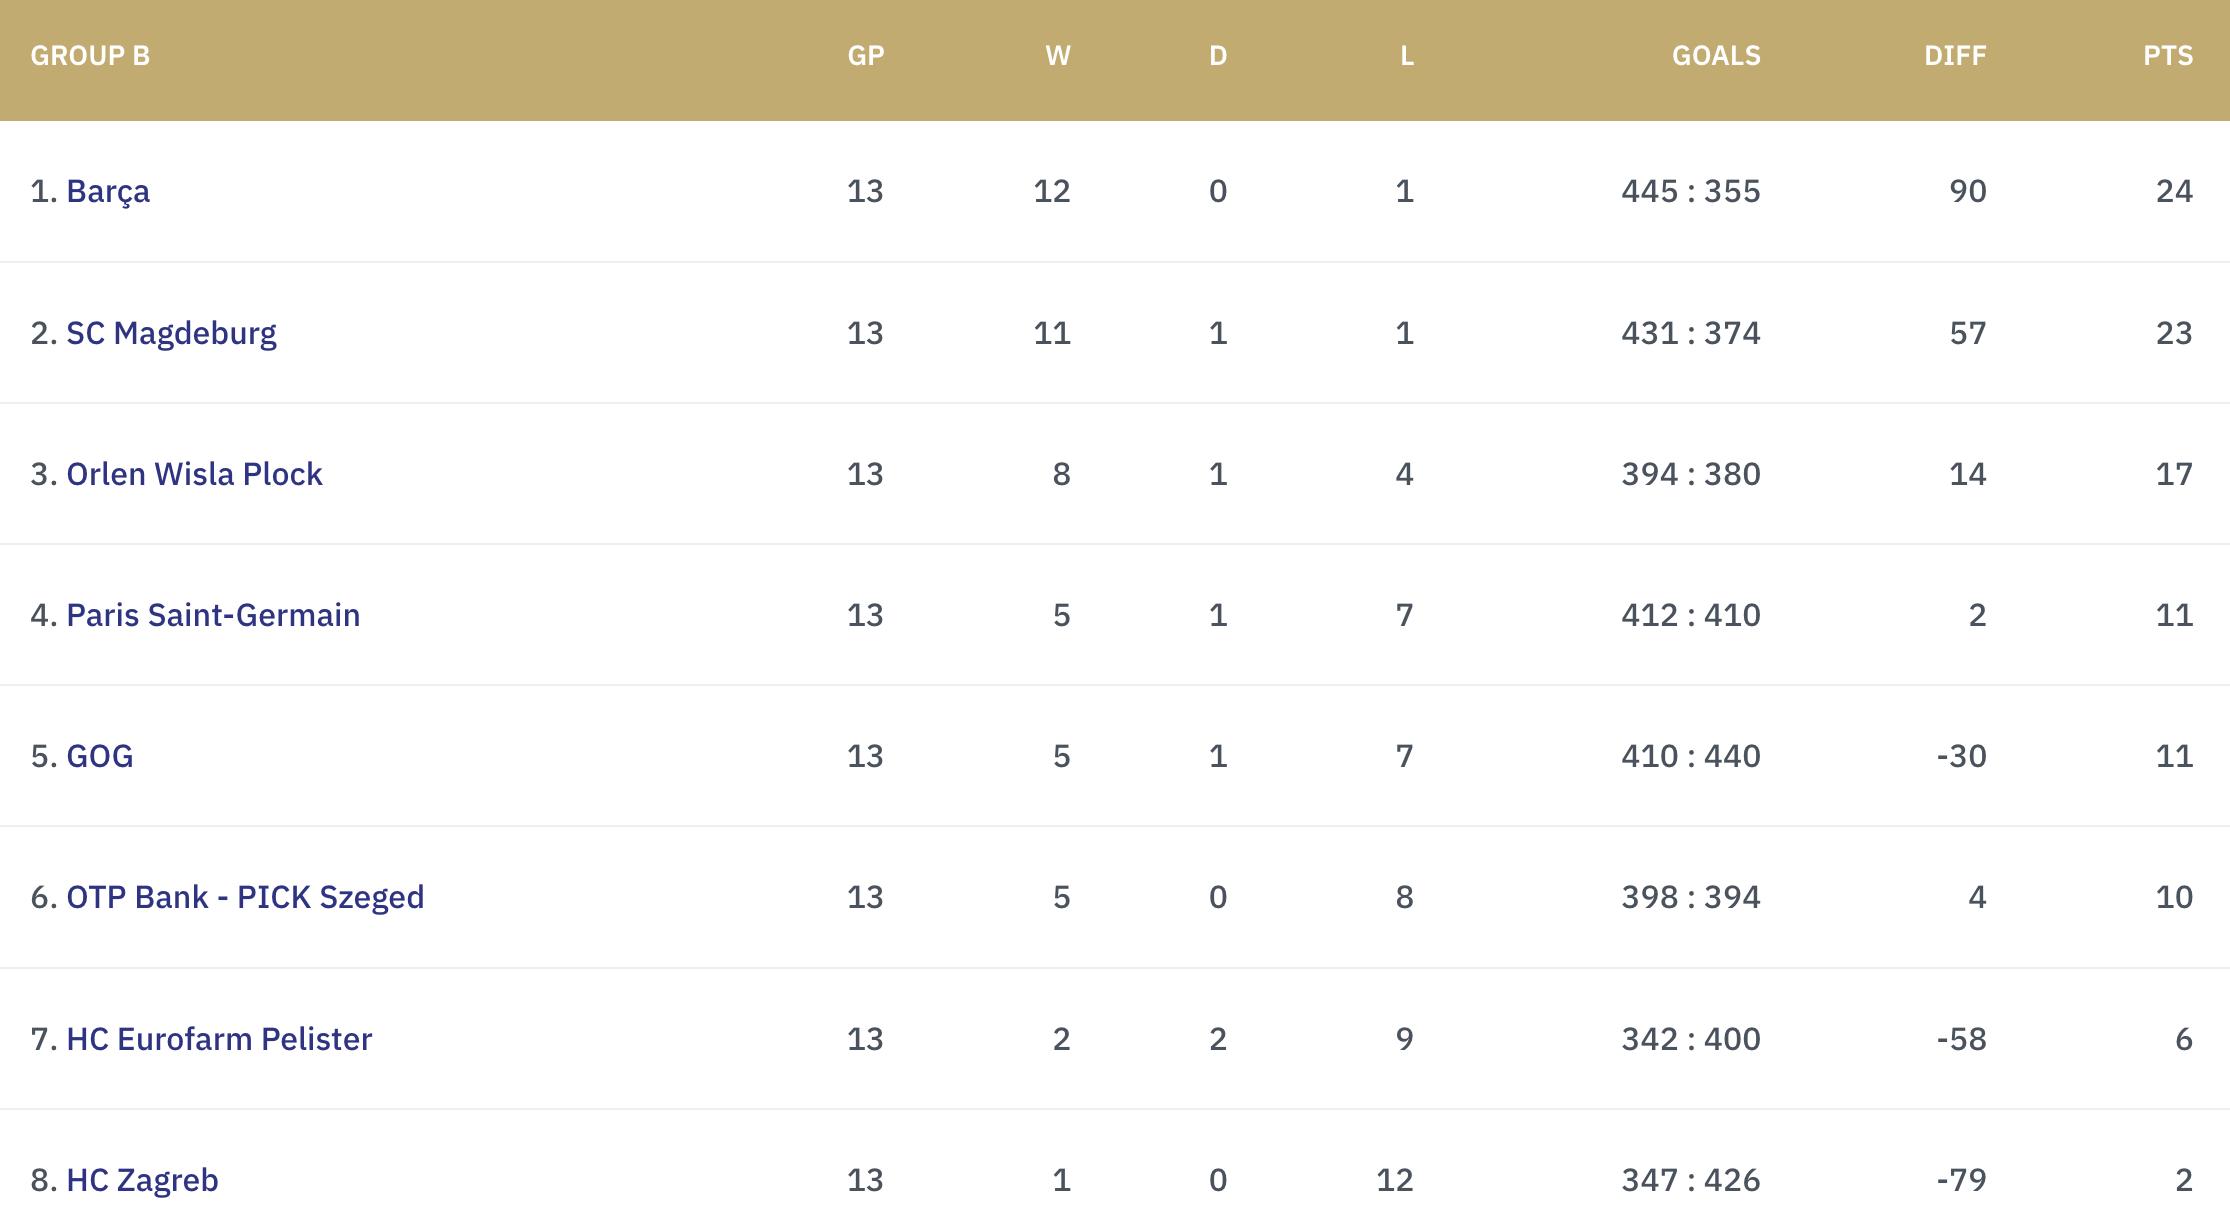2230x1232 pixels.
Task: Open HC Eurofarm Pelister team page
Action: click(x=219, y=1039)
